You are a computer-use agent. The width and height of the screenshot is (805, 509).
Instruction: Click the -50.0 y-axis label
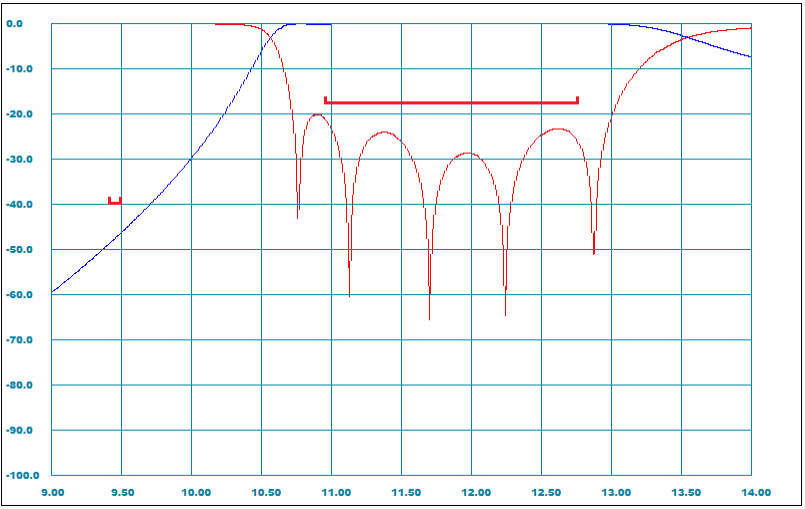point(20,250)
